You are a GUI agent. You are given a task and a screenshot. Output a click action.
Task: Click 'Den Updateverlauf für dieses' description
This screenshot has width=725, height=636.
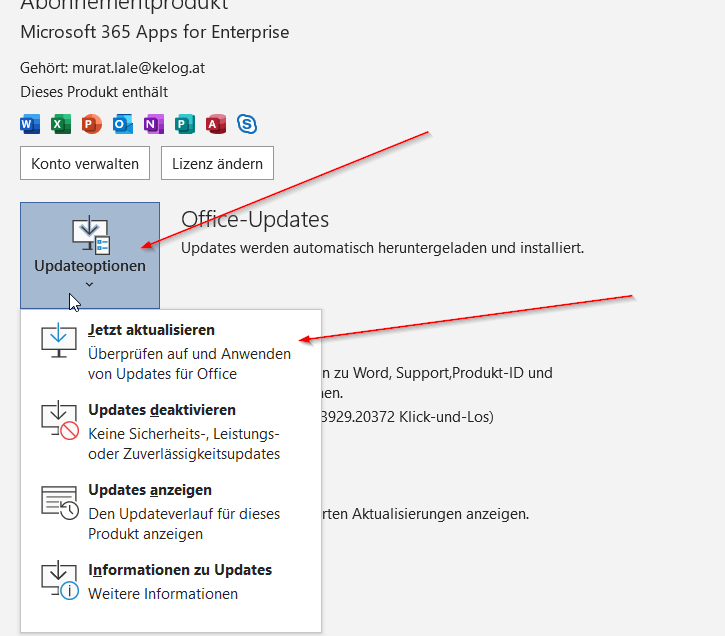pos(184,514)
